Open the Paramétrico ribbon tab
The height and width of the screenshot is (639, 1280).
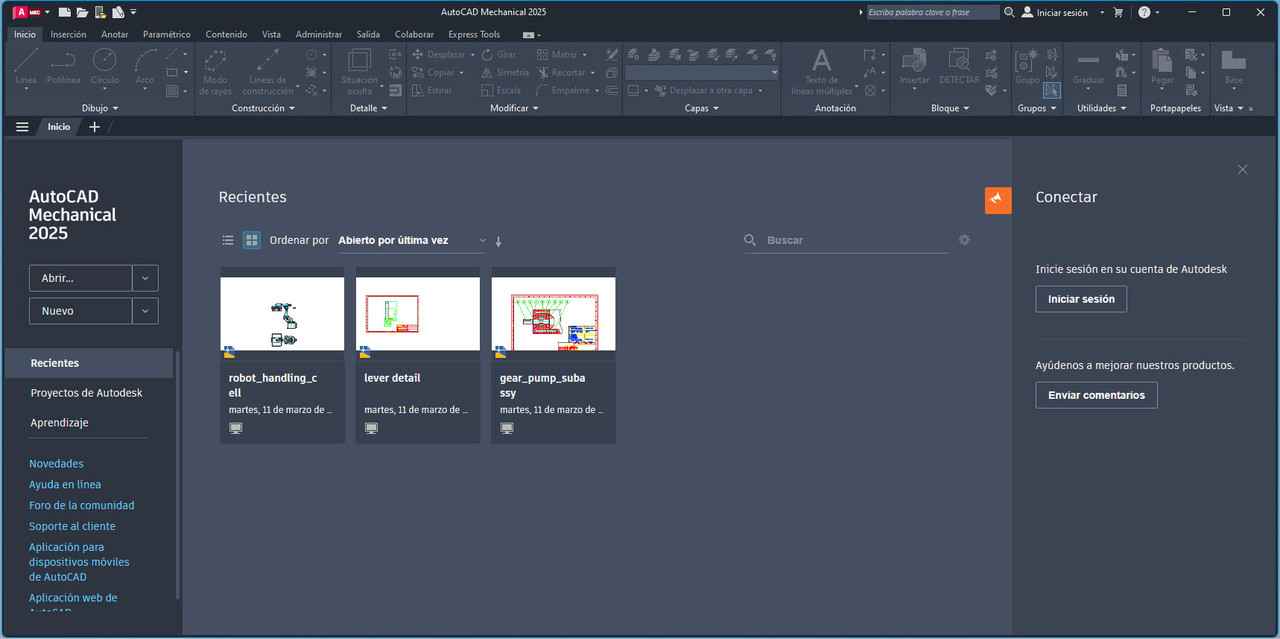pos(166,34)
